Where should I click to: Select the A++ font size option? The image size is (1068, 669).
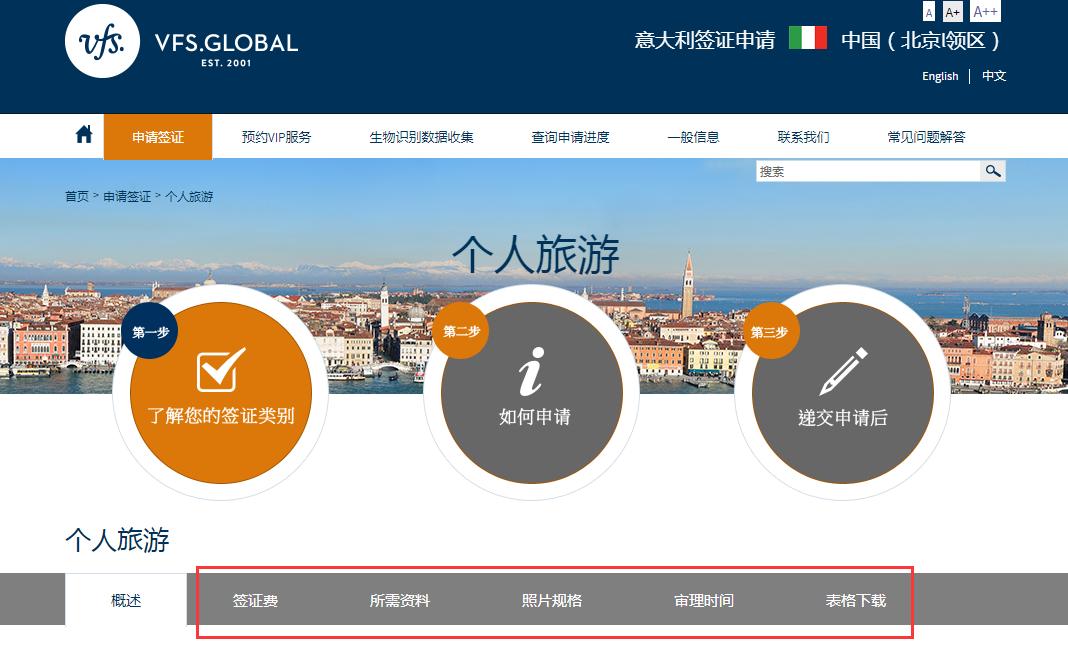(x=985, y=11)
